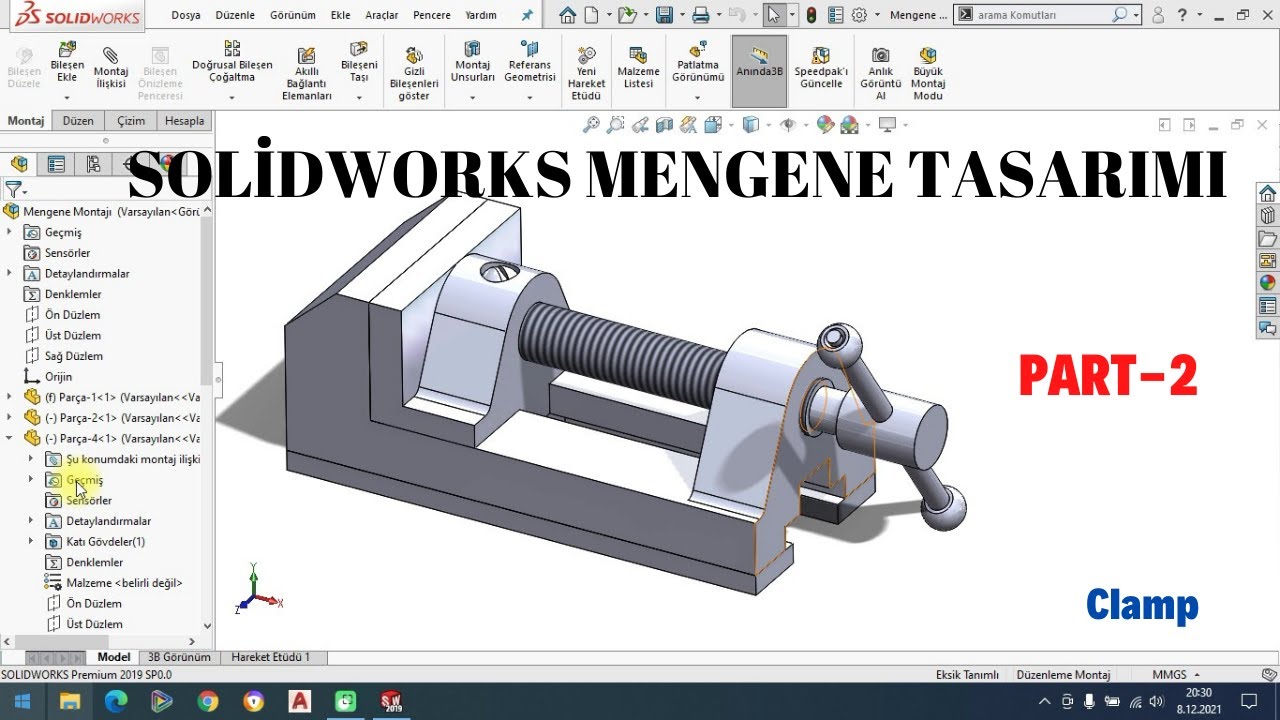Image resolution: width=1280 pixels, height=720 pixels.
Task: Click Akıllı Bağlantı Elemanları tool
Action: [x=307, y=73]
